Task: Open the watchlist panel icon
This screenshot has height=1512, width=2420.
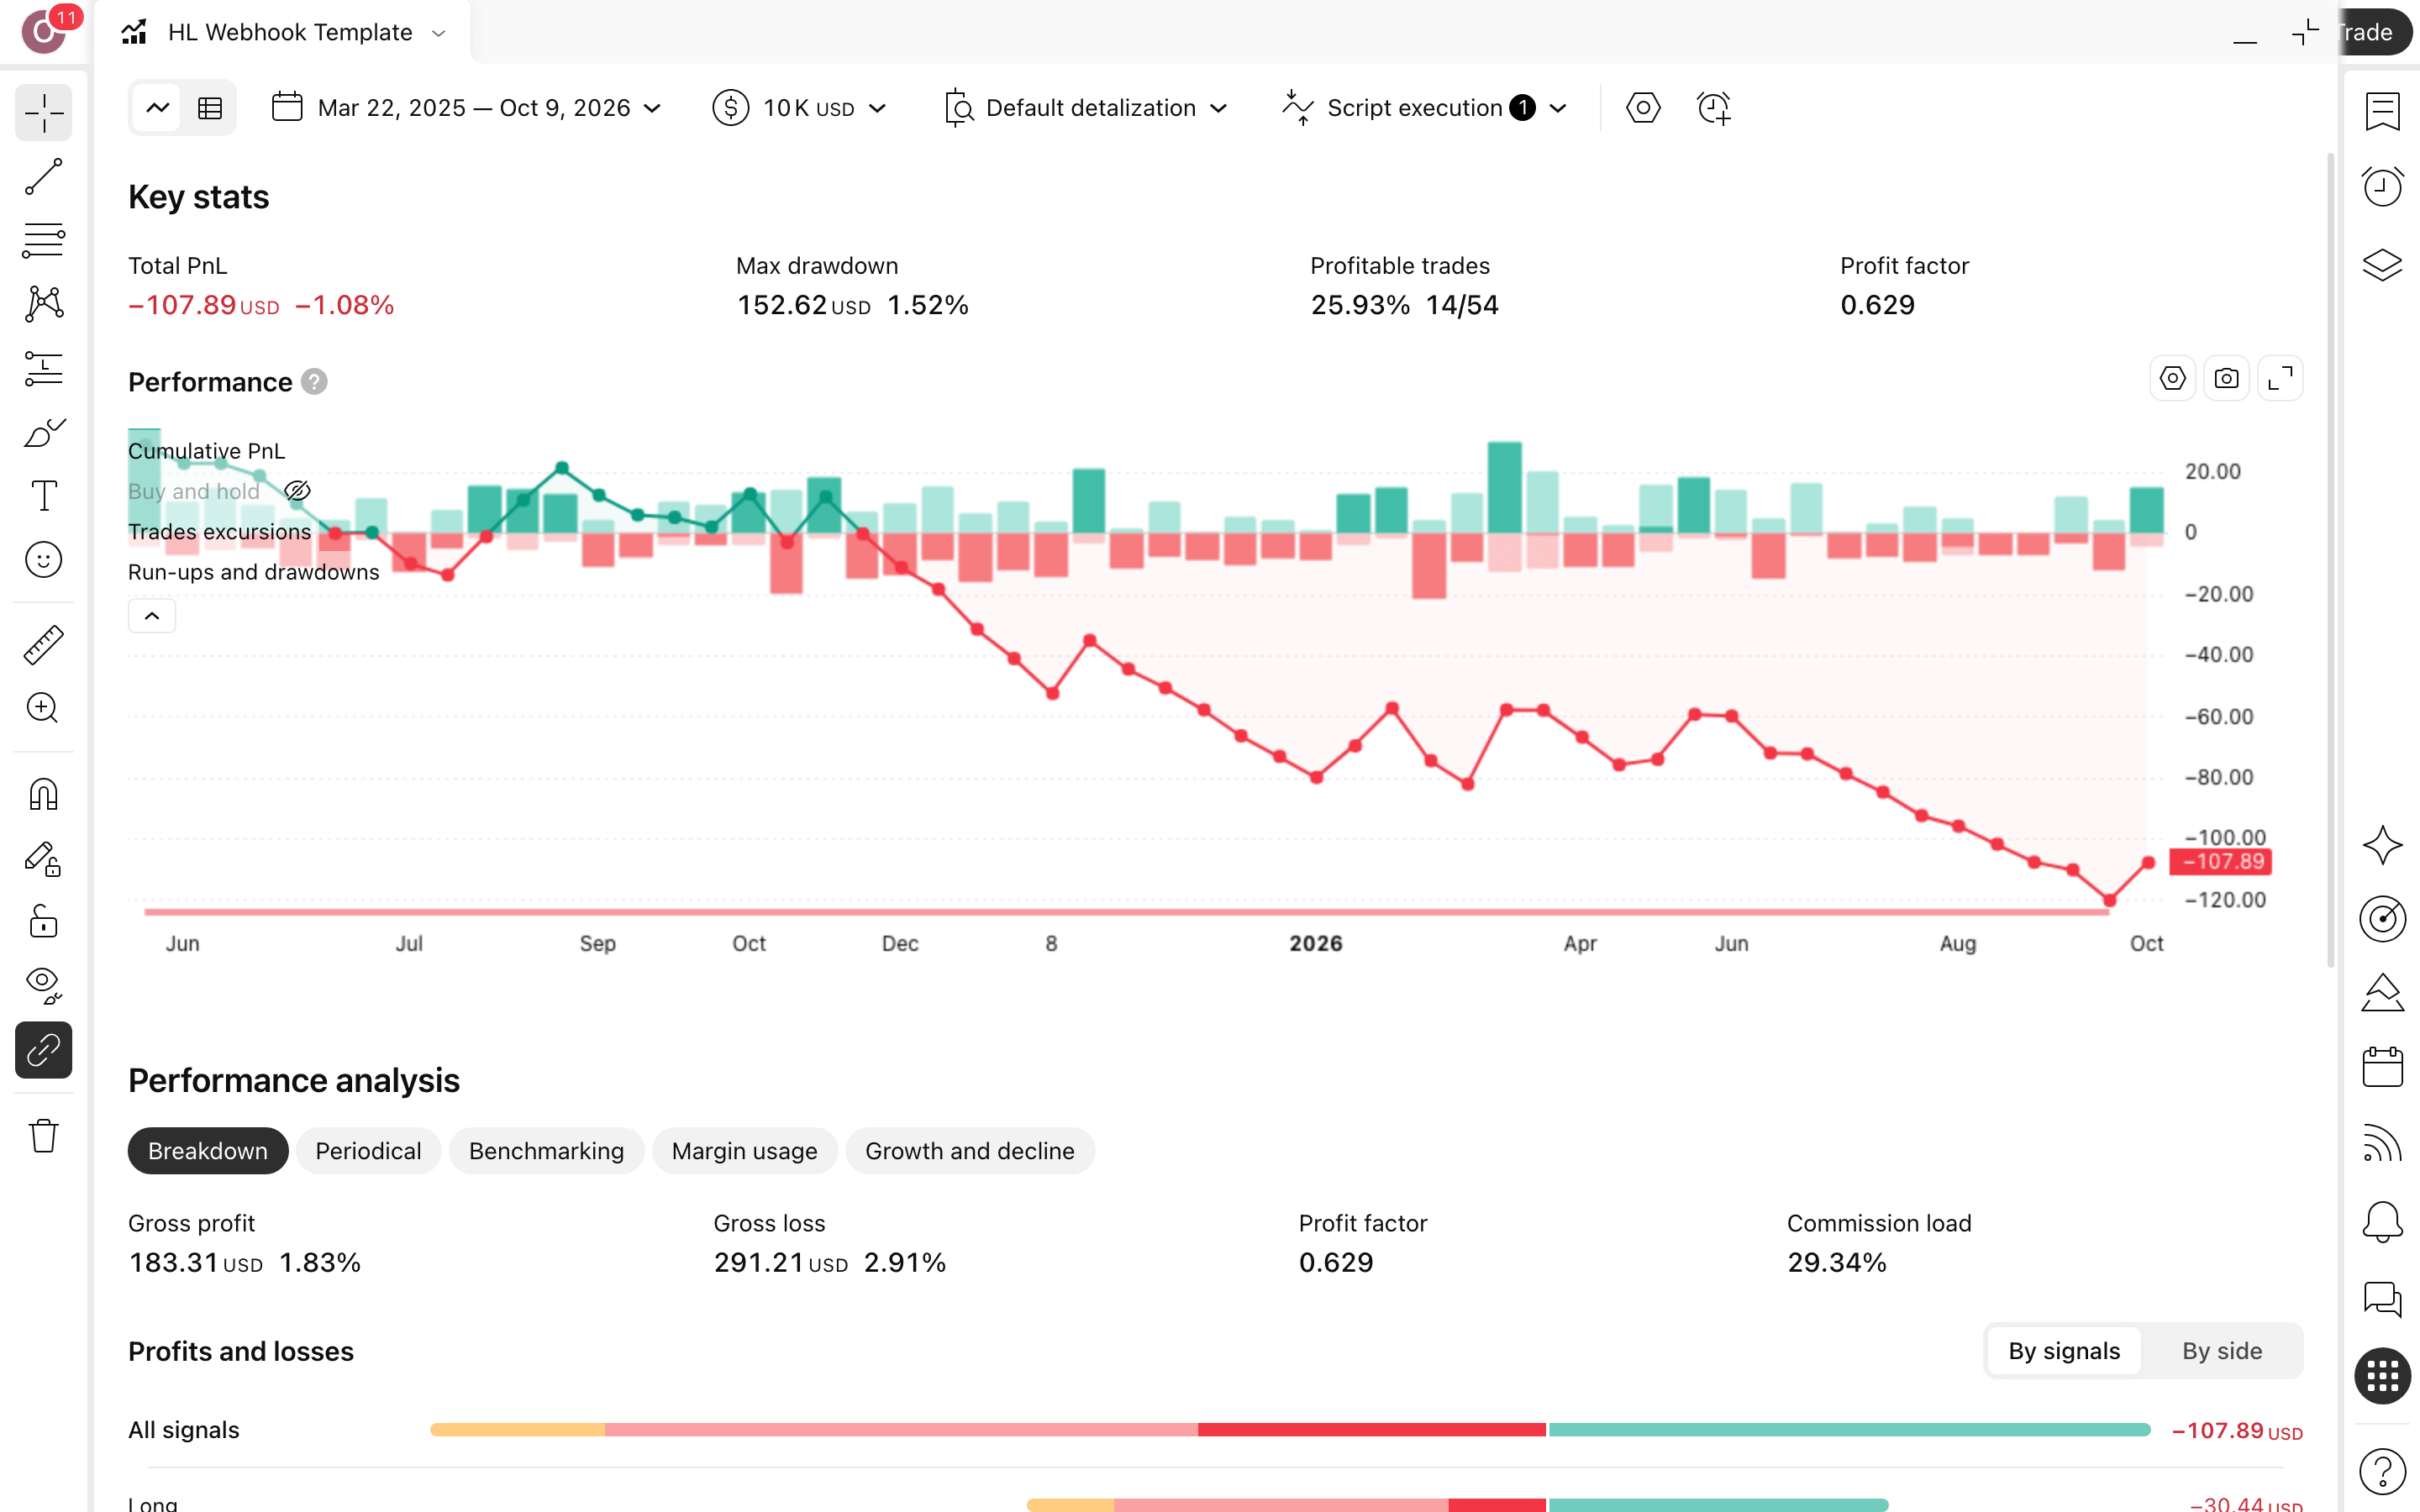Action: (x=2382, y=111)
